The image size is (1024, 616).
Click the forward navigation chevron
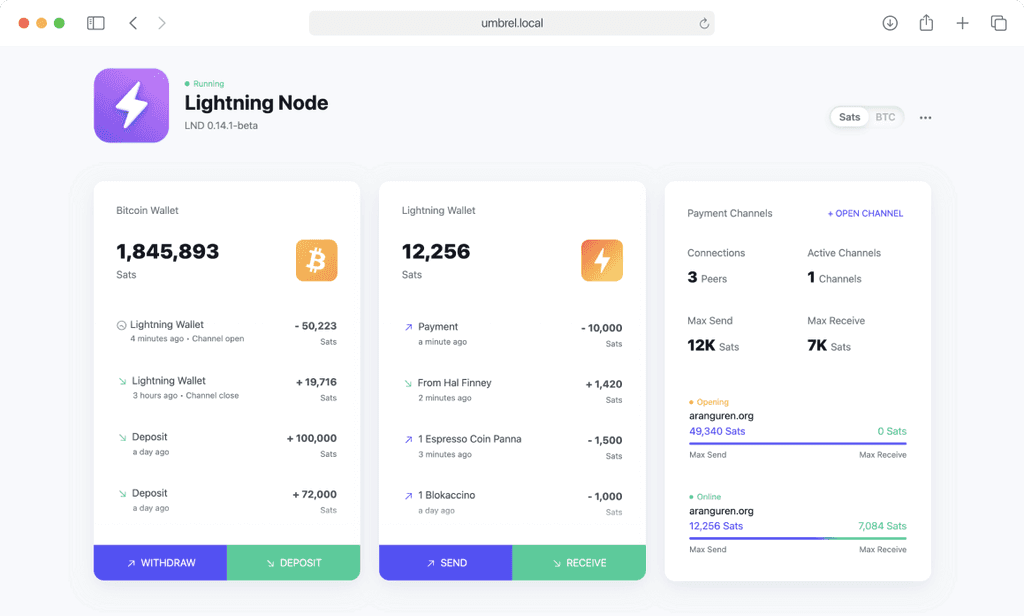[x=162, y=22]
